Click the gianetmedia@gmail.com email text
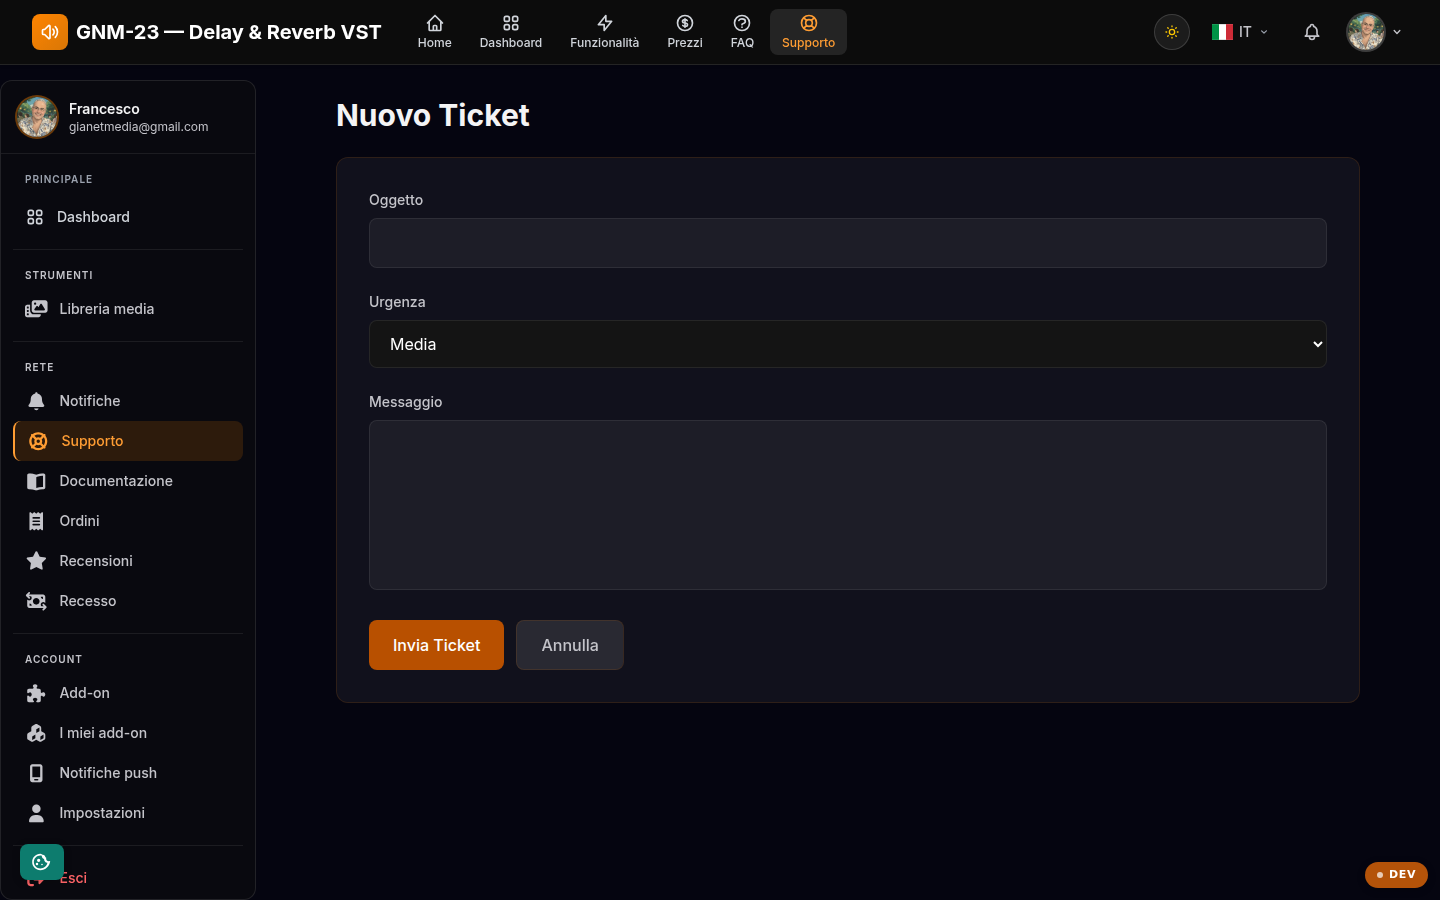The width and height of the screenshot is (1440, 900). coord(138,127)
